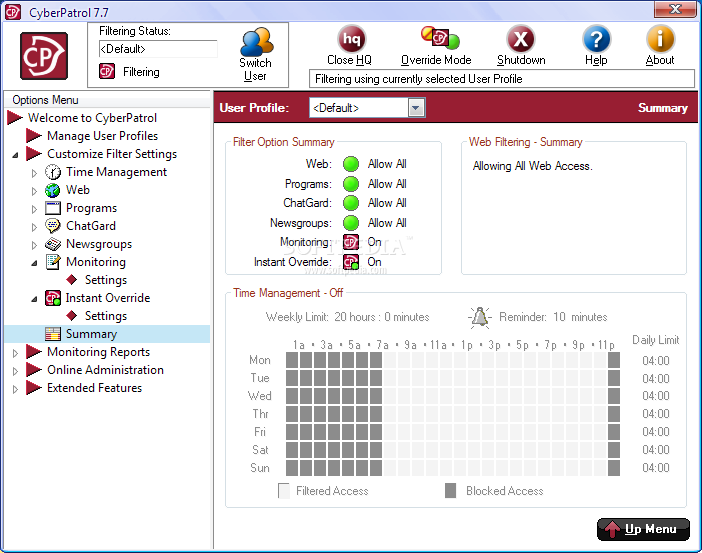Click Weekly Limit 20 hours value
Screen dimensions: 702x553
pyautogui.click(x=381, y=317)
